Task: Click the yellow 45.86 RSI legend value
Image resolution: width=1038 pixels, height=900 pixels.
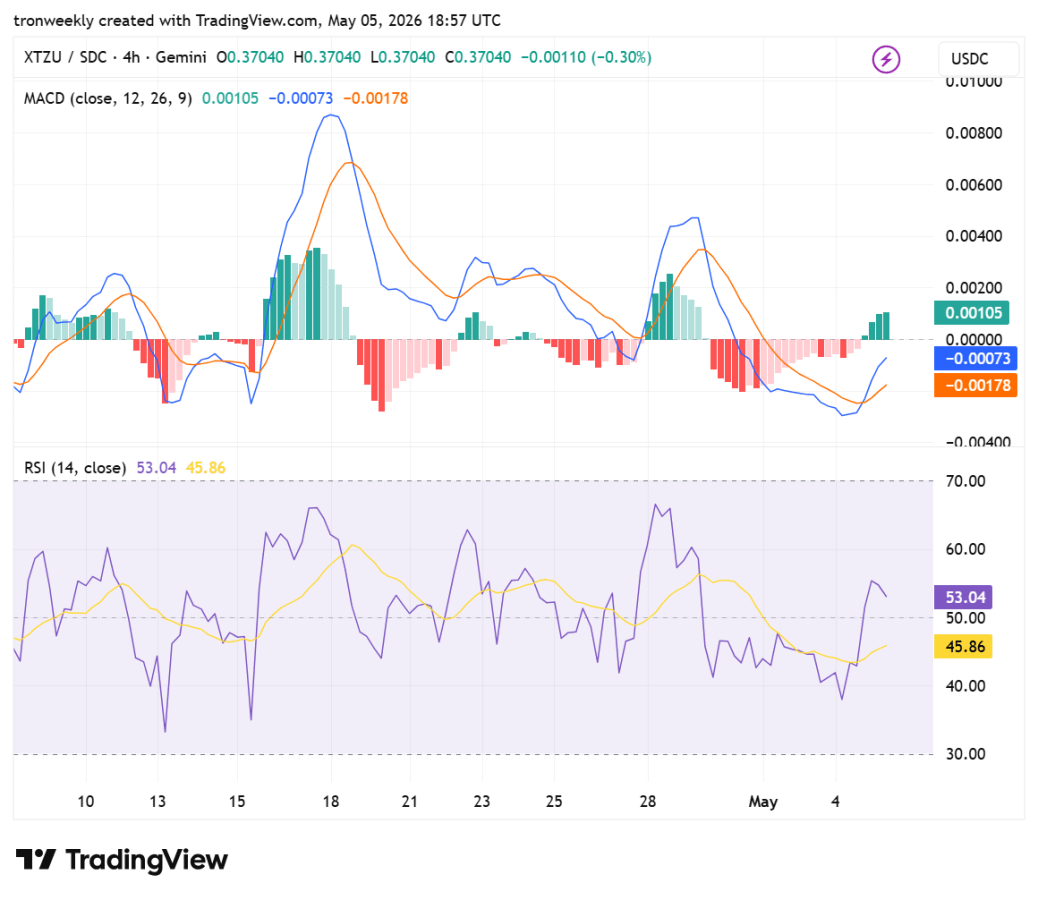Action: [x=206, y=468]
